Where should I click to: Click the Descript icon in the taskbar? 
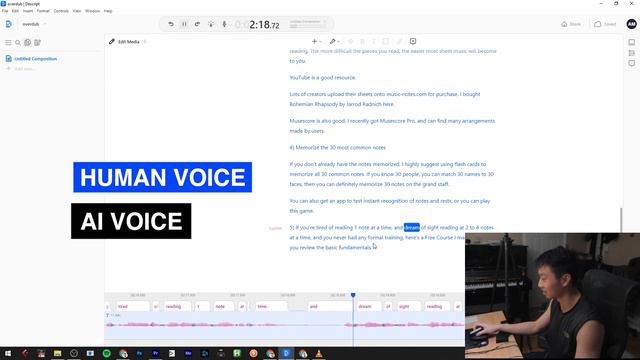286,353
